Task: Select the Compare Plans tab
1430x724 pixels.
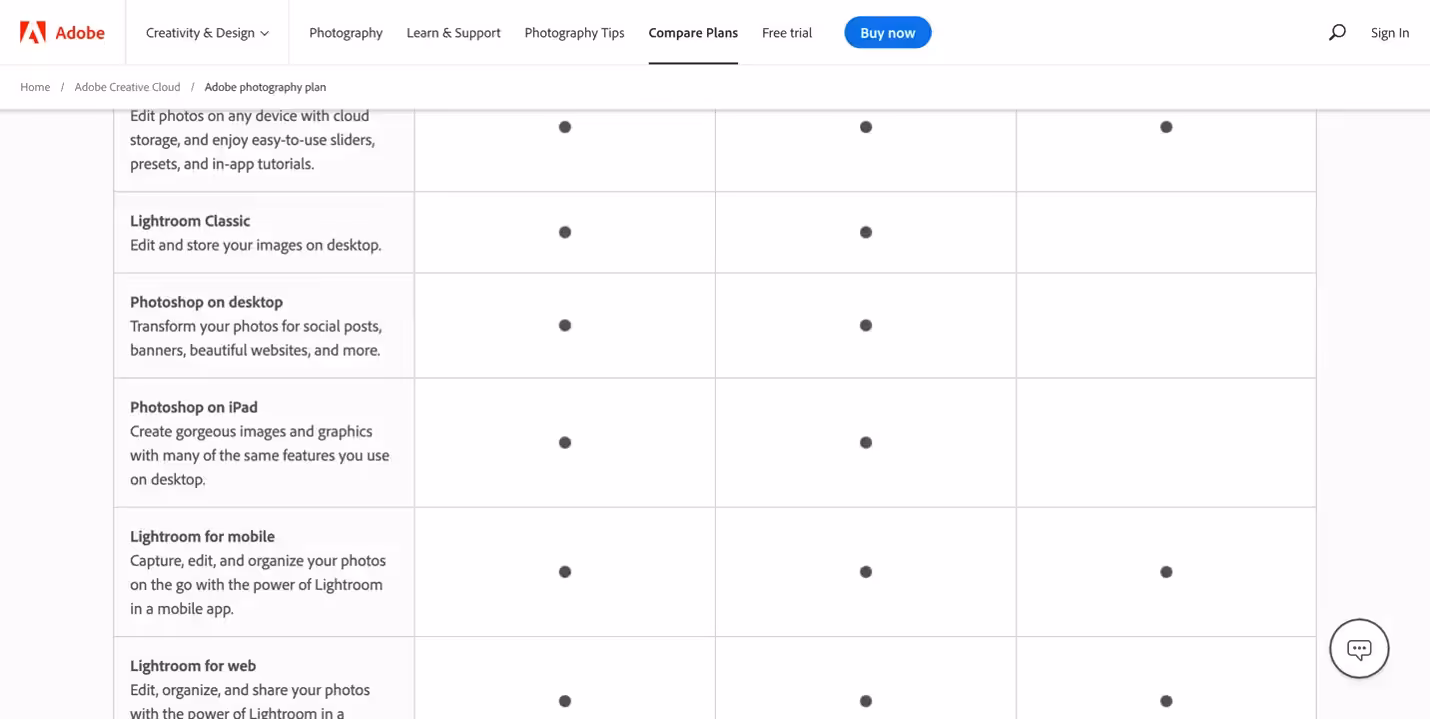Action: [693, 33]
